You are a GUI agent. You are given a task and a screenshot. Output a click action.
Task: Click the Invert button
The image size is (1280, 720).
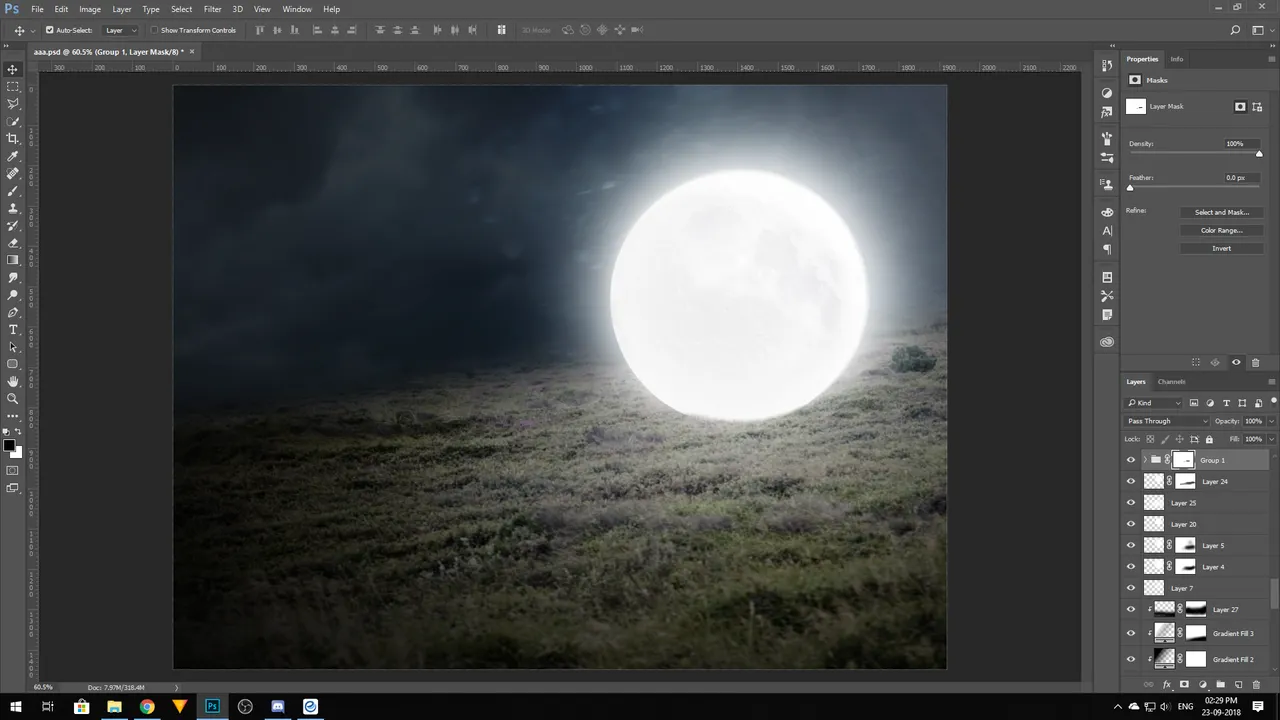tap(1222, 248)
